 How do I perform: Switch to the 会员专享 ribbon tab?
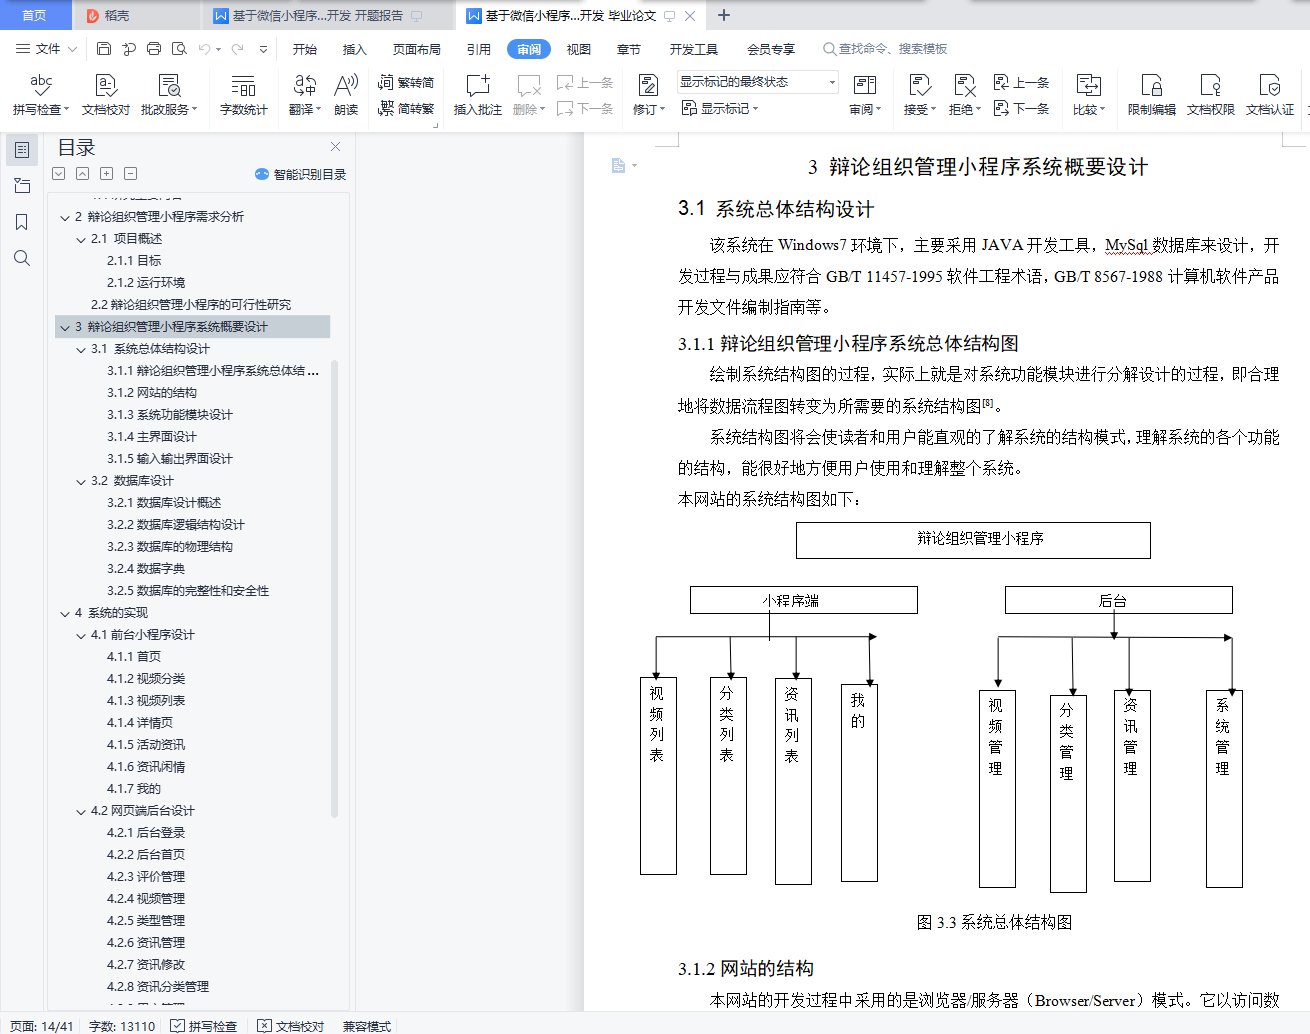pyautogui.click(x=771, y=49)
